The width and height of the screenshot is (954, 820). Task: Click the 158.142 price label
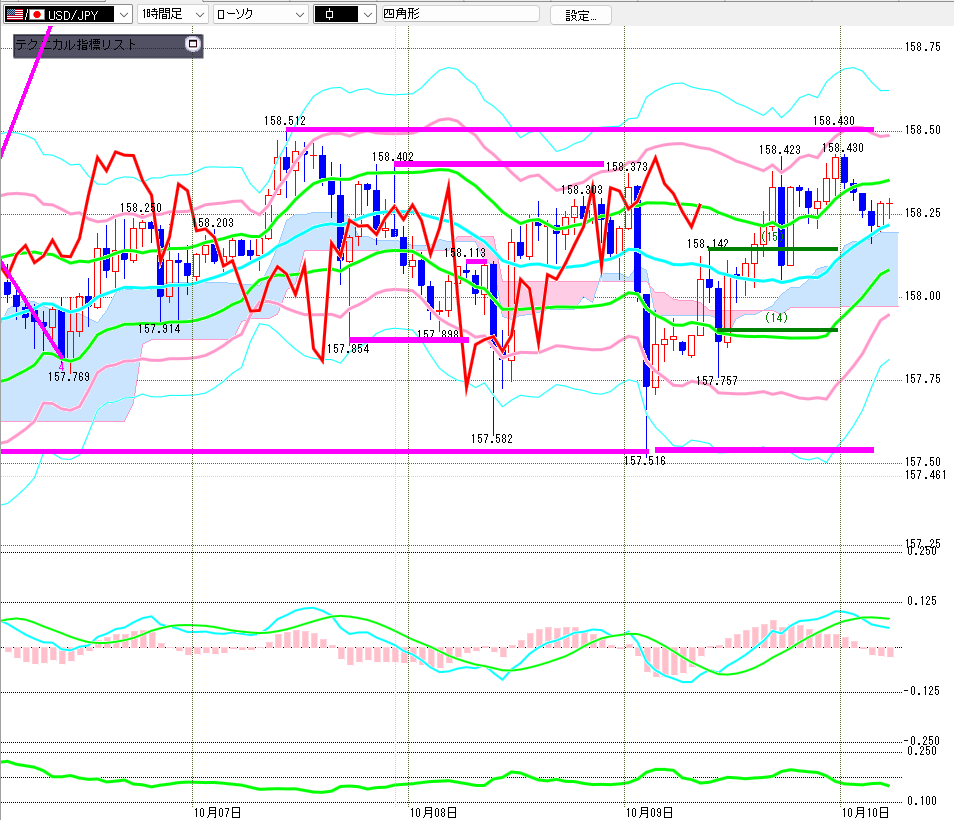coord(708,244)
